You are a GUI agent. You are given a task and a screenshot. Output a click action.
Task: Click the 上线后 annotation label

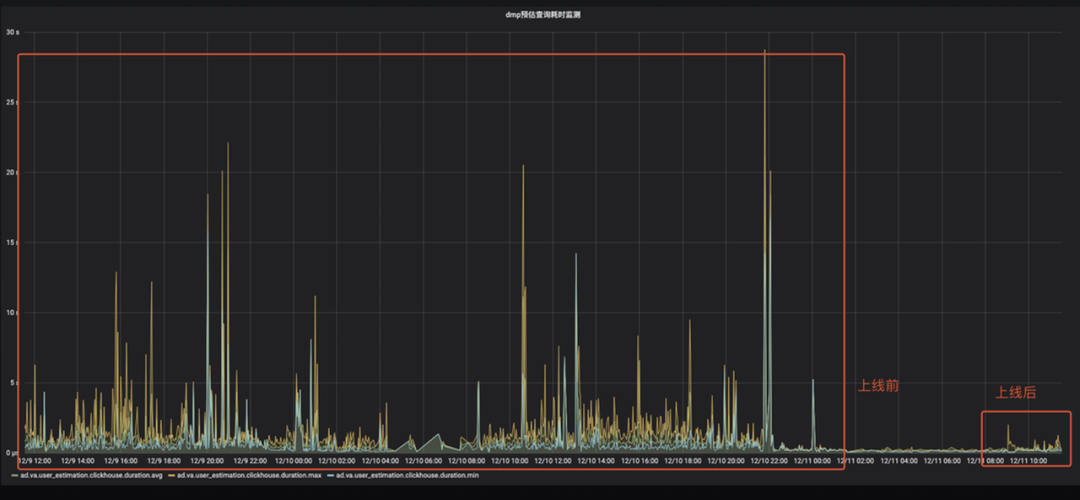[1015, 393]
